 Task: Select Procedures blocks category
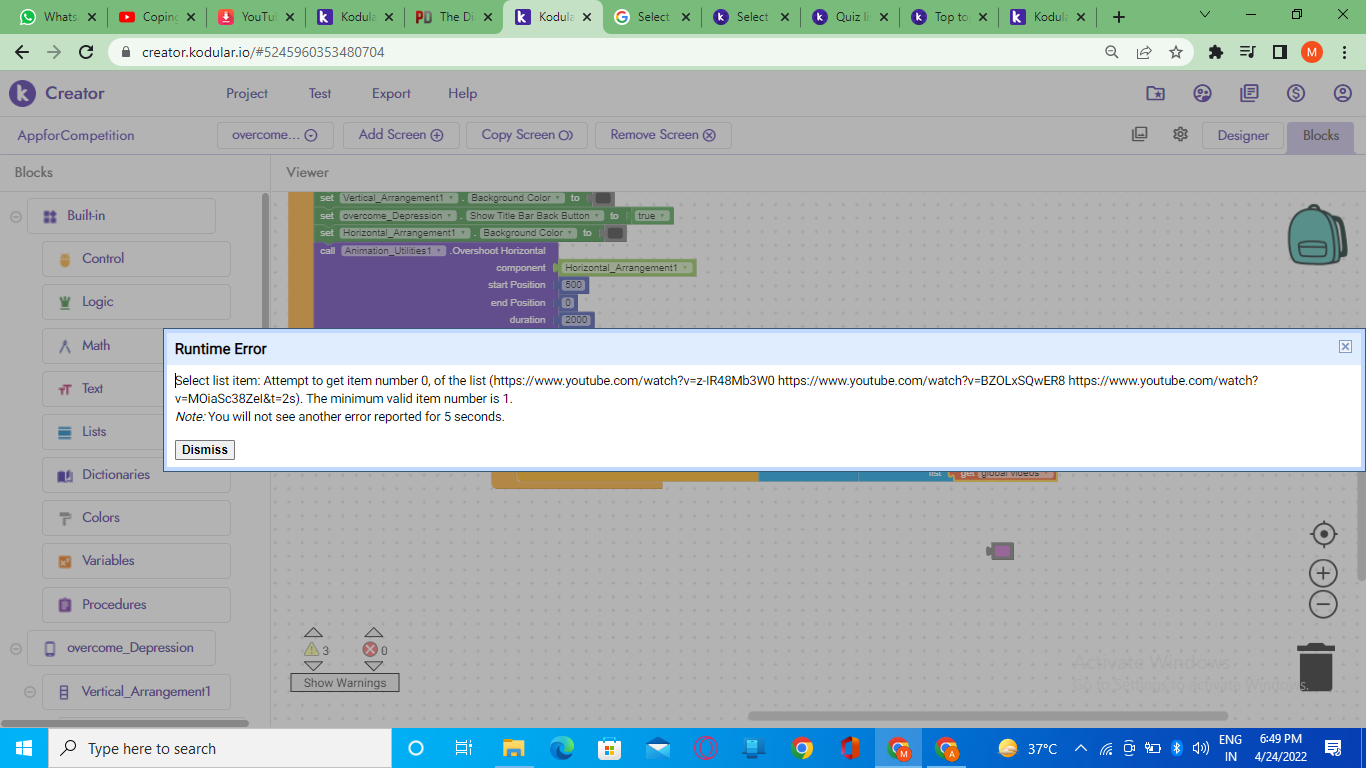[x=136, y=605]
